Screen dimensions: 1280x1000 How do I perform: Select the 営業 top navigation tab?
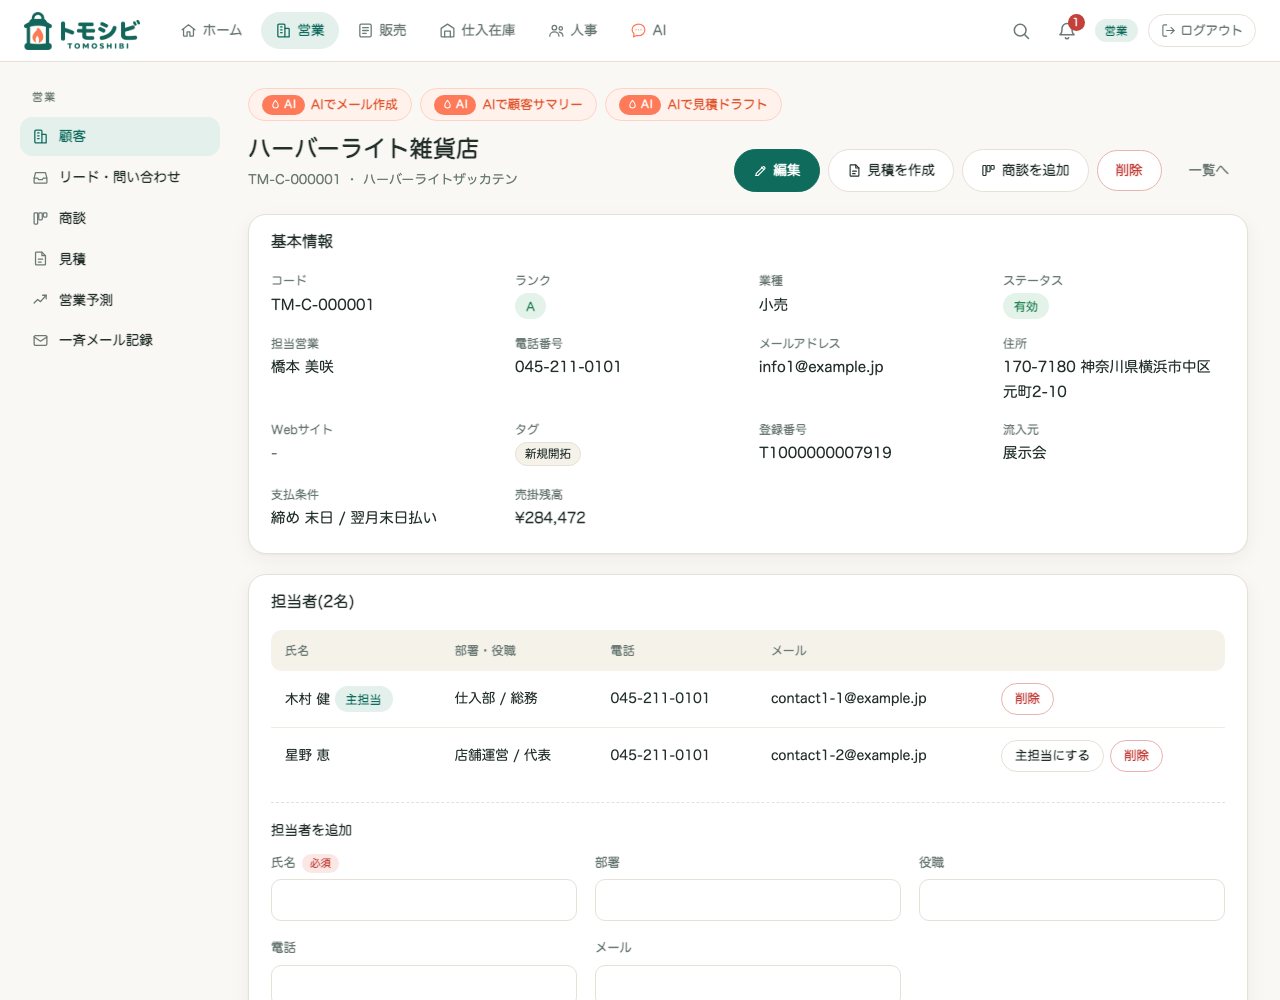(x=300, y=31)
